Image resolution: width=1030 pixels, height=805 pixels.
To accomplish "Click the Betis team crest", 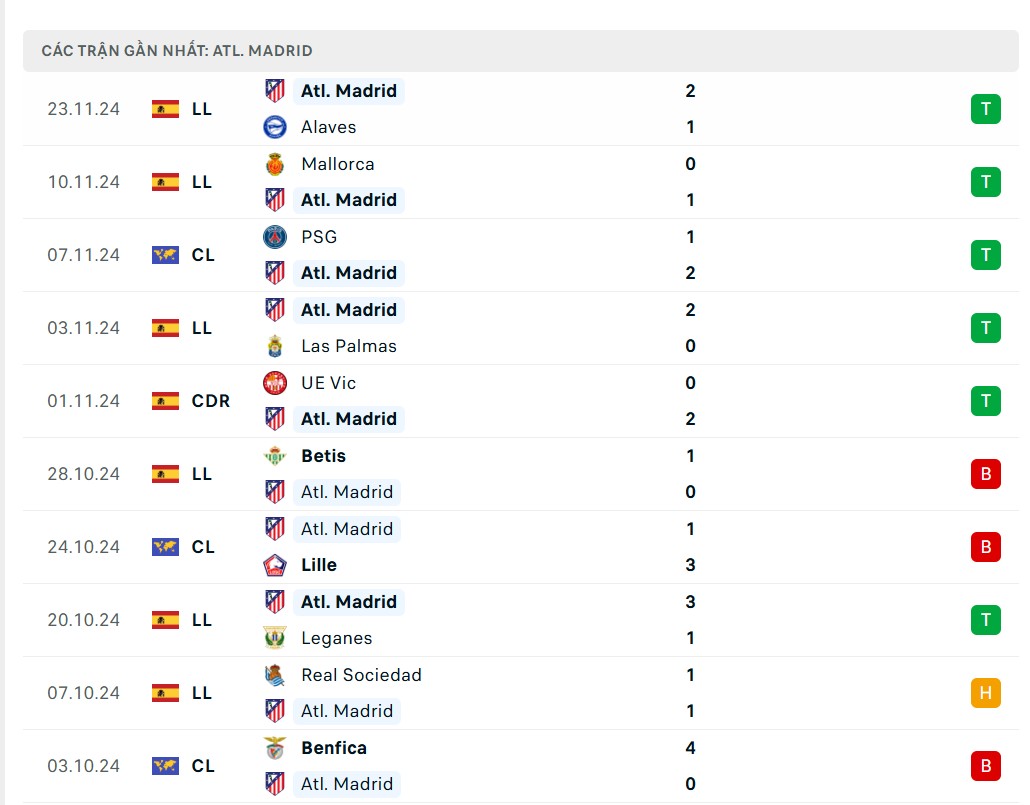I will tap(274, 456).
